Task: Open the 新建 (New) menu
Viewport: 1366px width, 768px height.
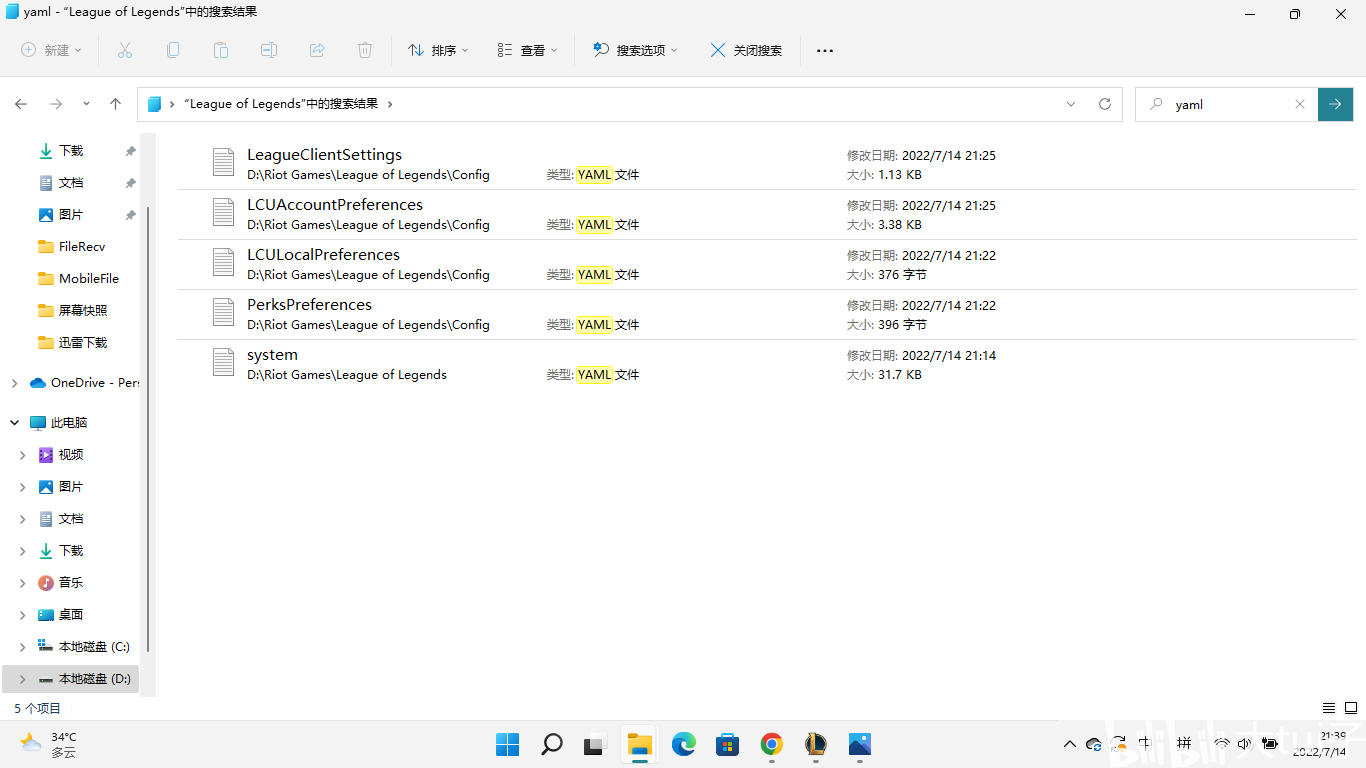Action: pyautogui.click(x=52, y=50)
